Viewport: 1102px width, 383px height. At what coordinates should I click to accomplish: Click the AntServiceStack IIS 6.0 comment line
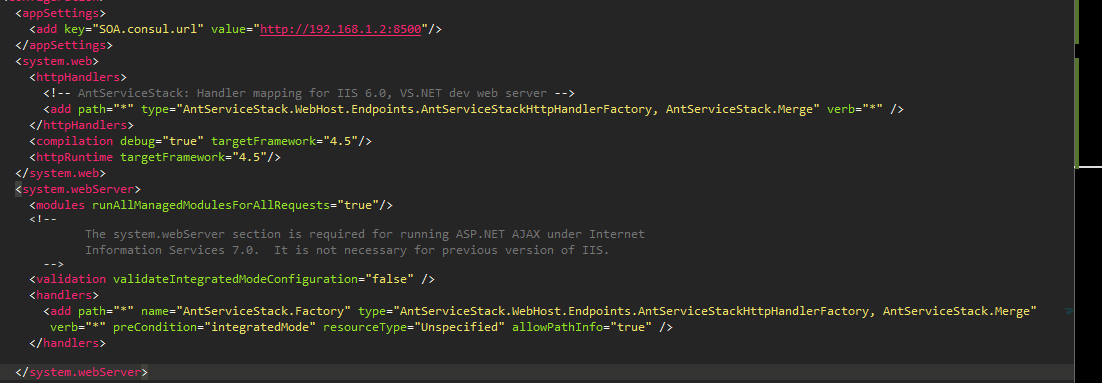[309, 93]
